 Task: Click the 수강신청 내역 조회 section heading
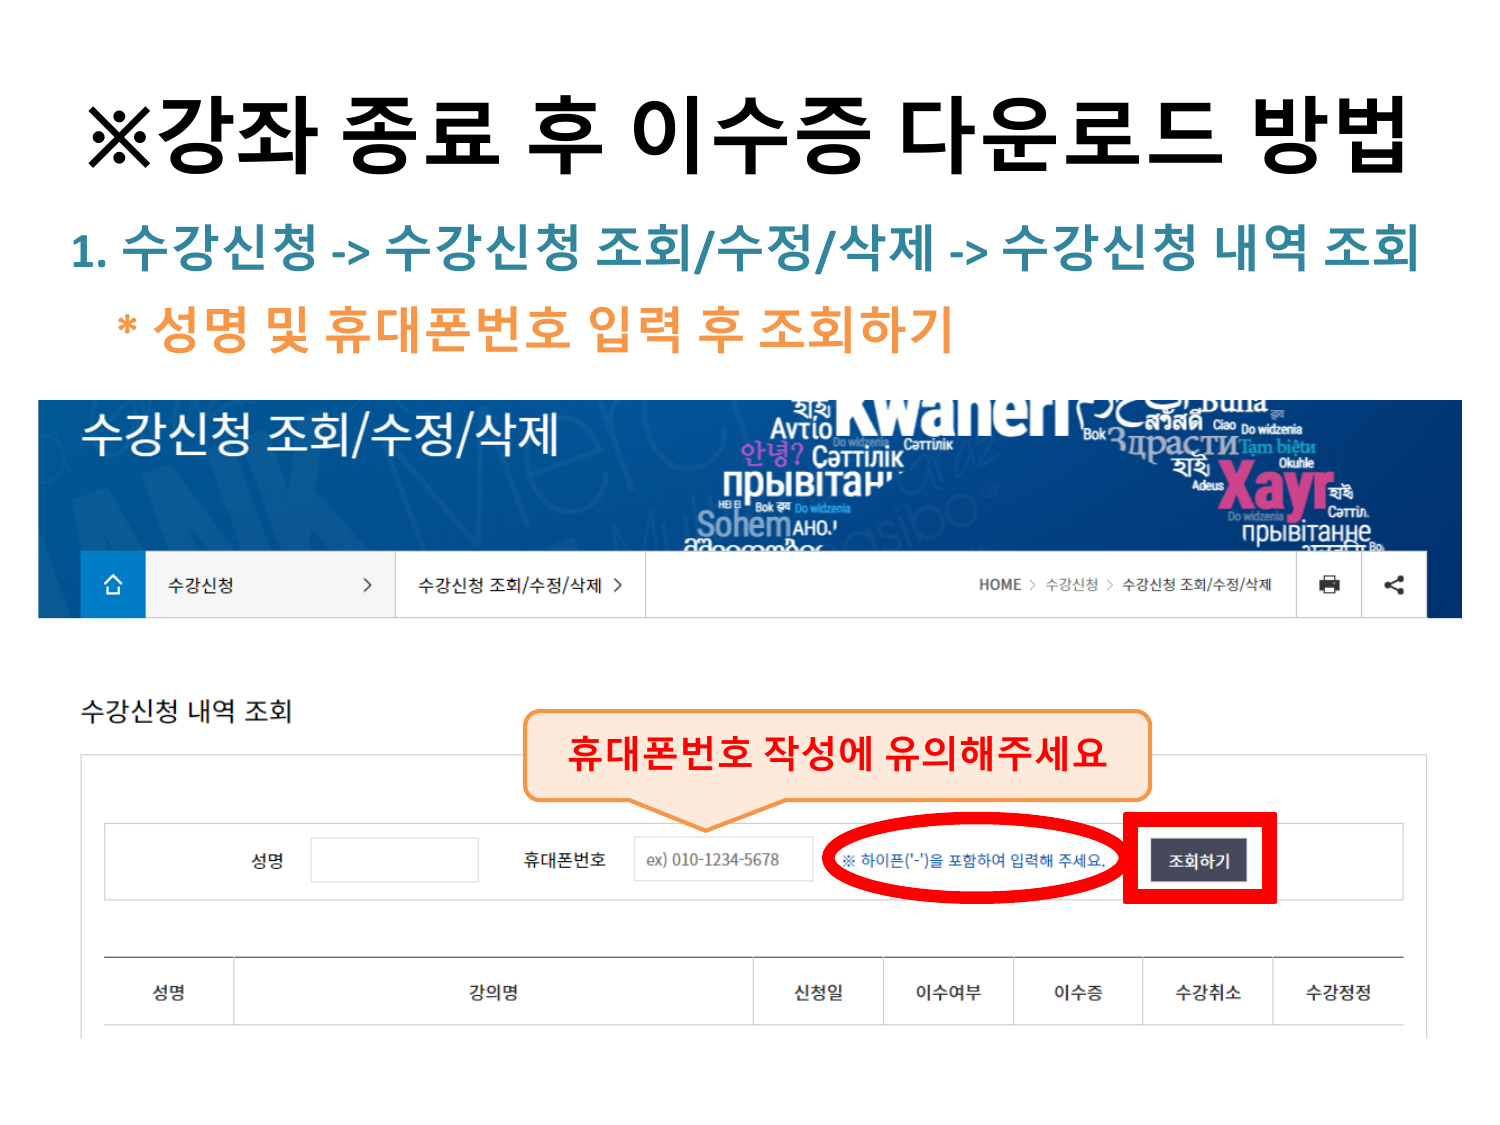click(186, 711)
